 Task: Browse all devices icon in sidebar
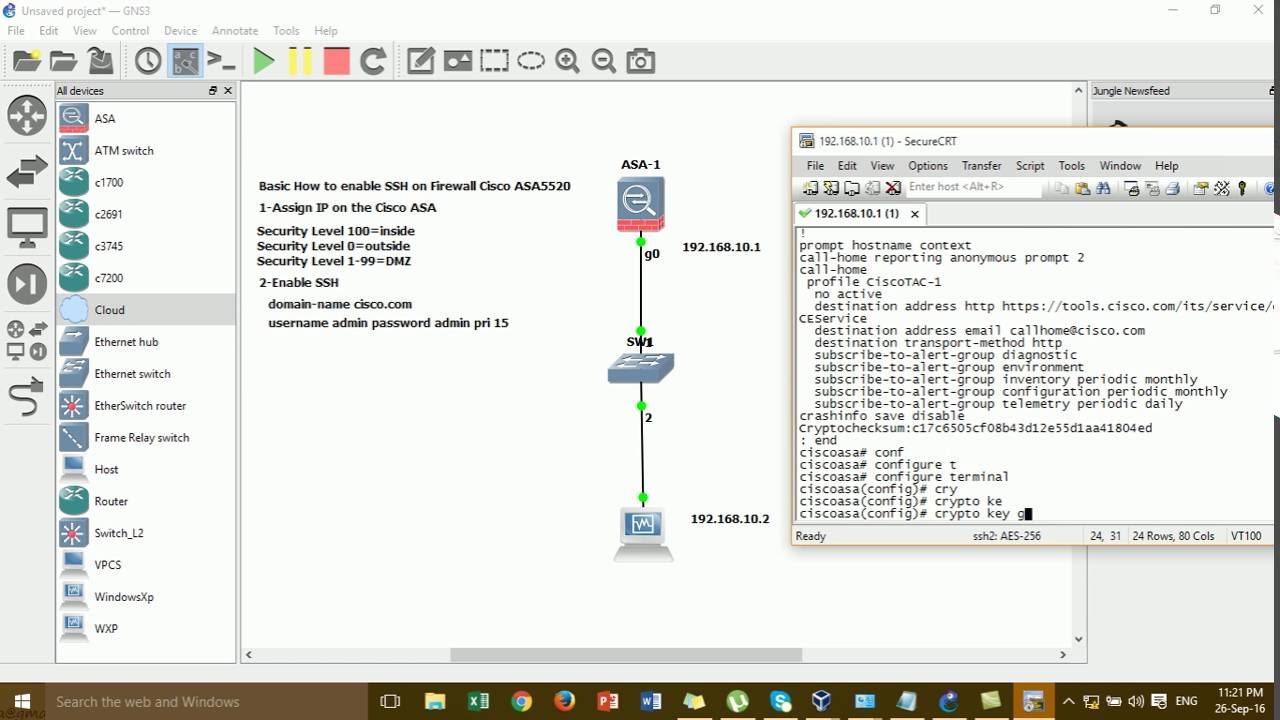point(27,340)
